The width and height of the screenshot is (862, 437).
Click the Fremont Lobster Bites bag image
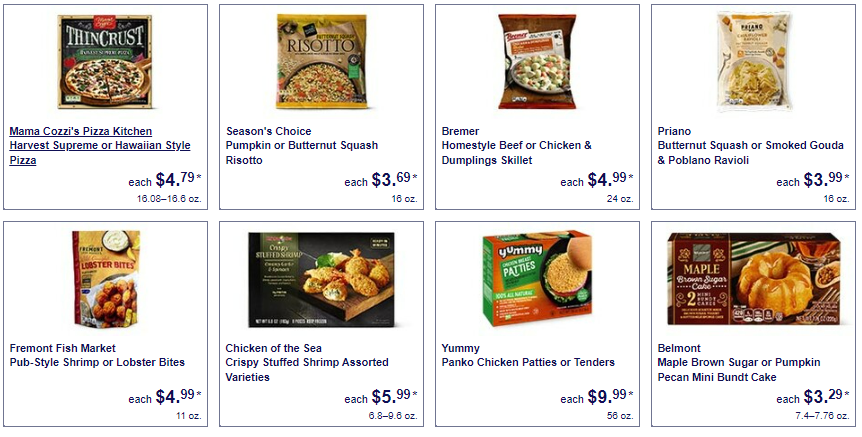(x=106, y=279)
